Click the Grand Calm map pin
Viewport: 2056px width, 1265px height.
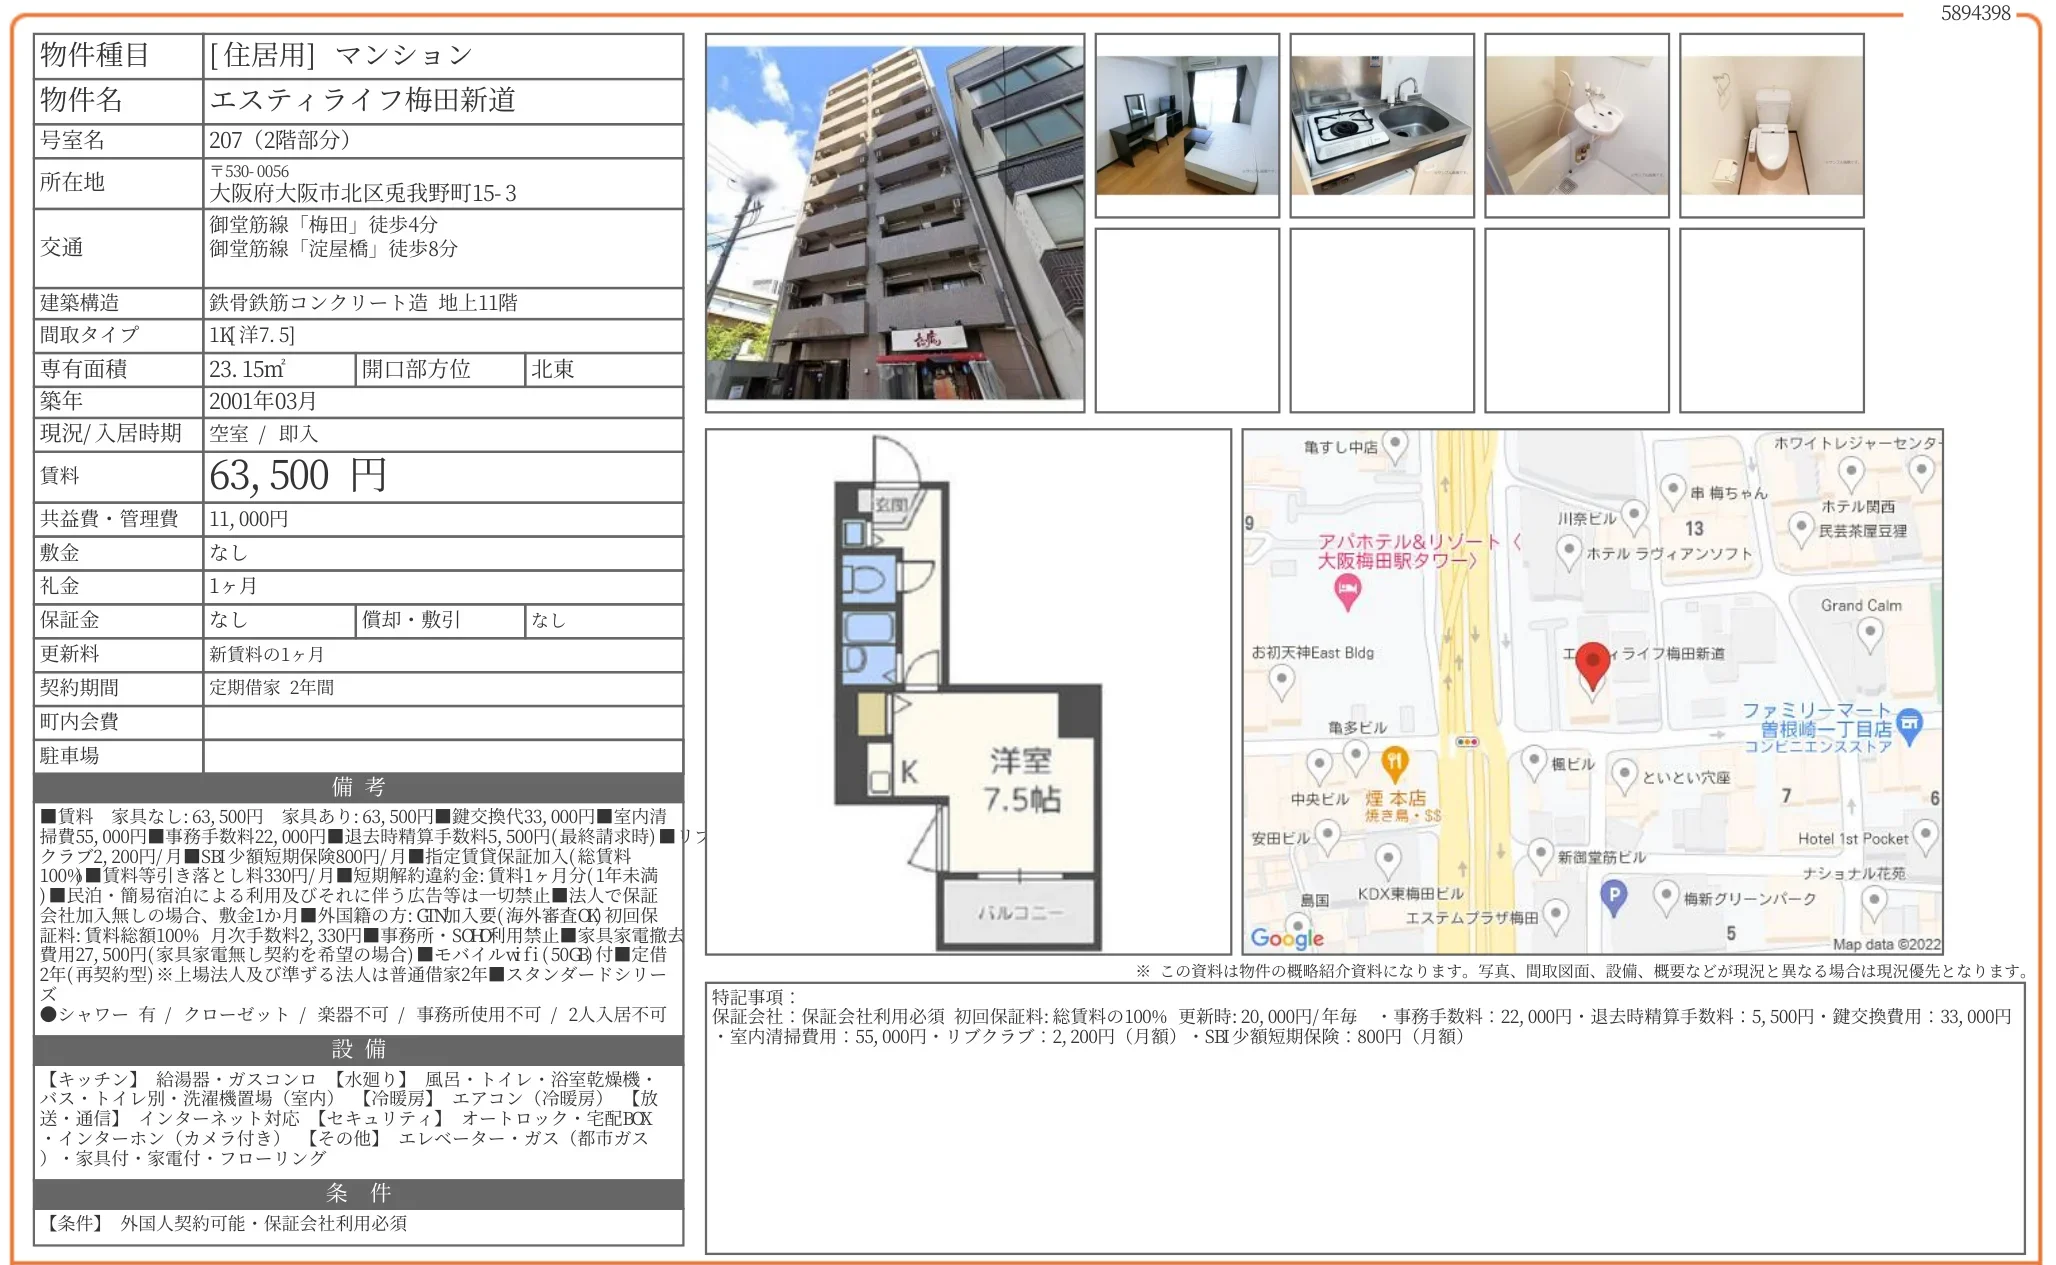coord(1869,636)
